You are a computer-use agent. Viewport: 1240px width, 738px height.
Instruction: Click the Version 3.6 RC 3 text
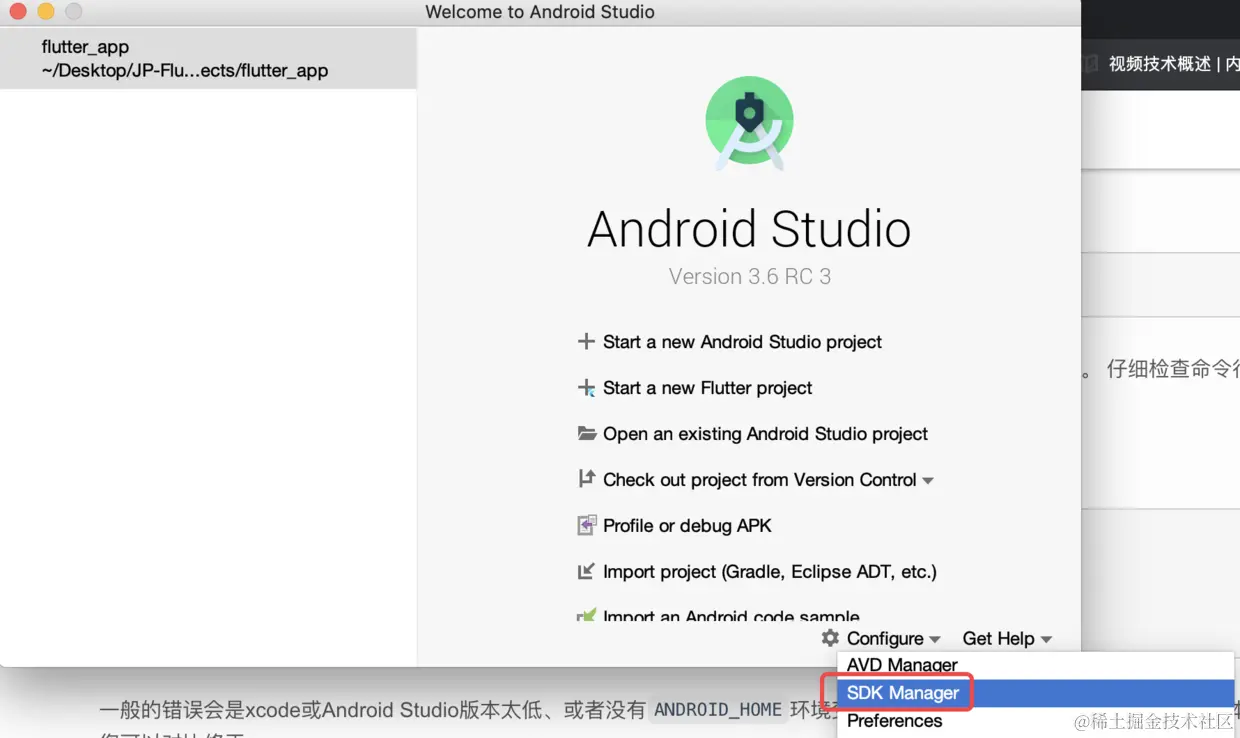[x=749, y=277]
